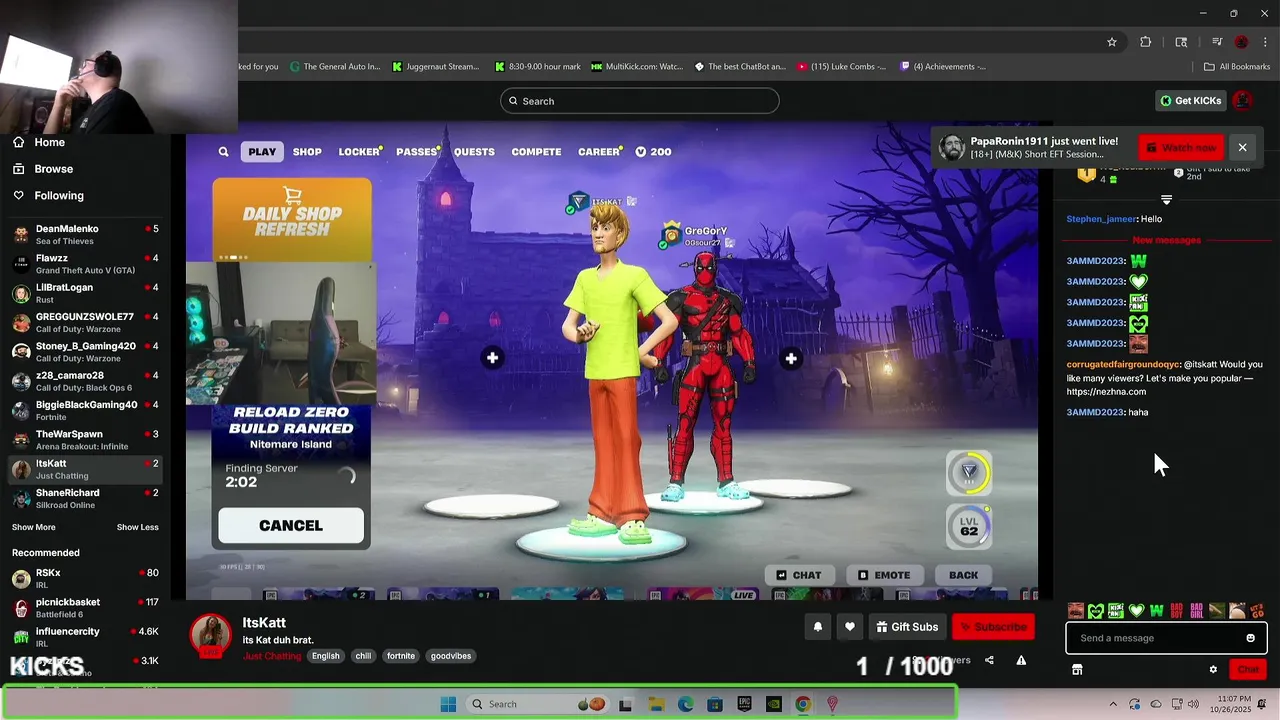Open the Following sidebar link

(48, 196)
